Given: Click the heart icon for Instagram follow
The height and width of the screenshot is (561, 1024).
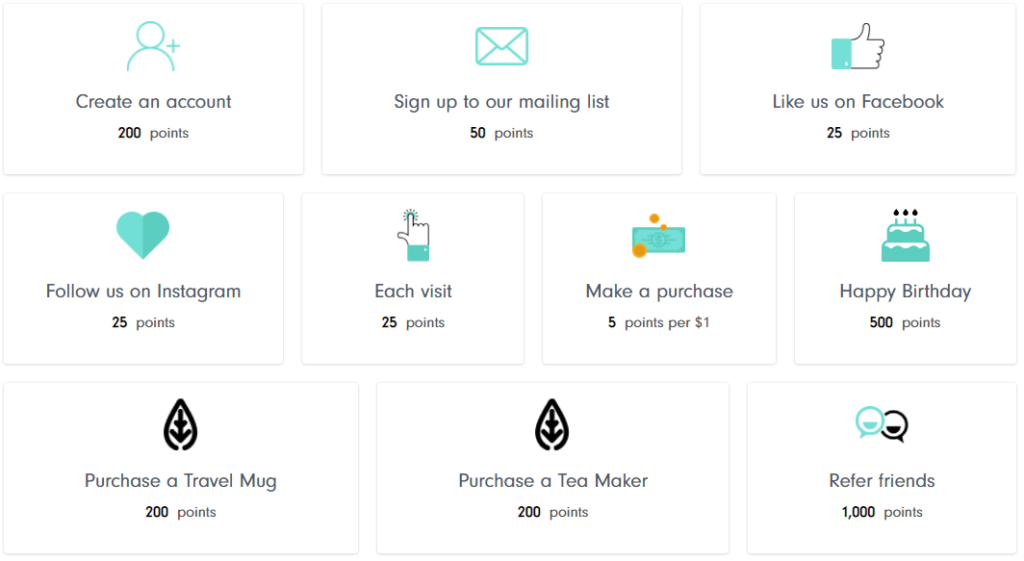Looking at the screenshot, I should click(x=143, y=235).
